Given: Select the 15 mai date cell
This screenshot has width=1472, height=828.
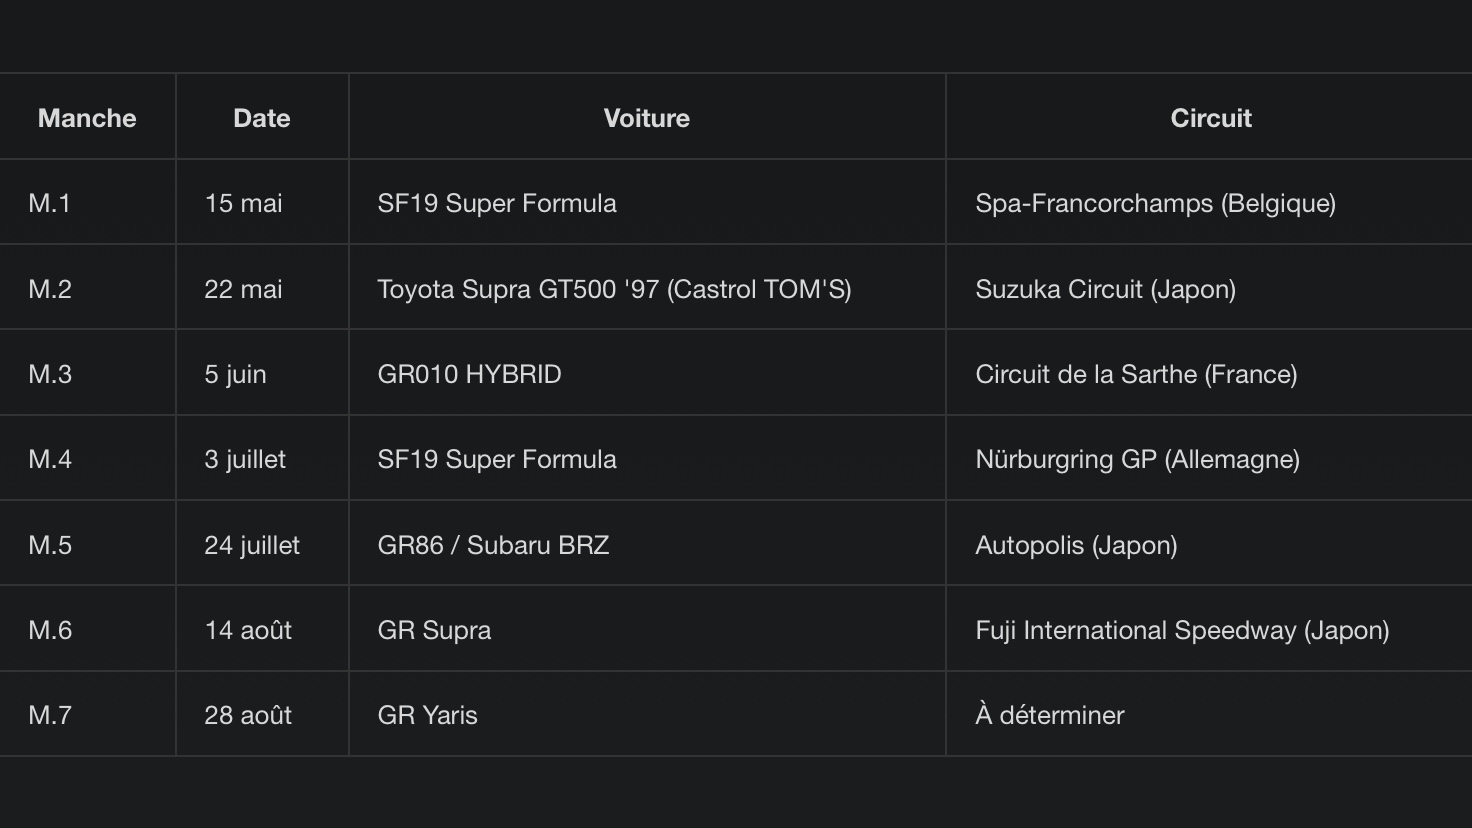Looking at the screenshot, I should 262,203.
